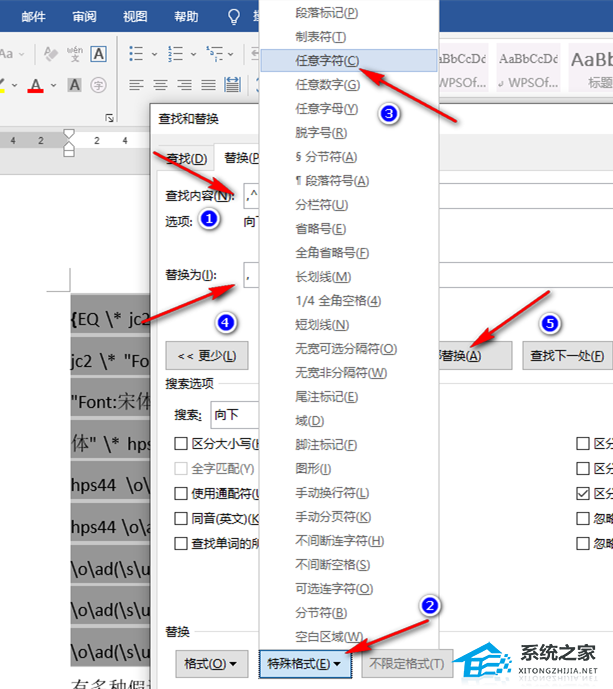
Task: Click the numbered list icon
Action: 175,55
